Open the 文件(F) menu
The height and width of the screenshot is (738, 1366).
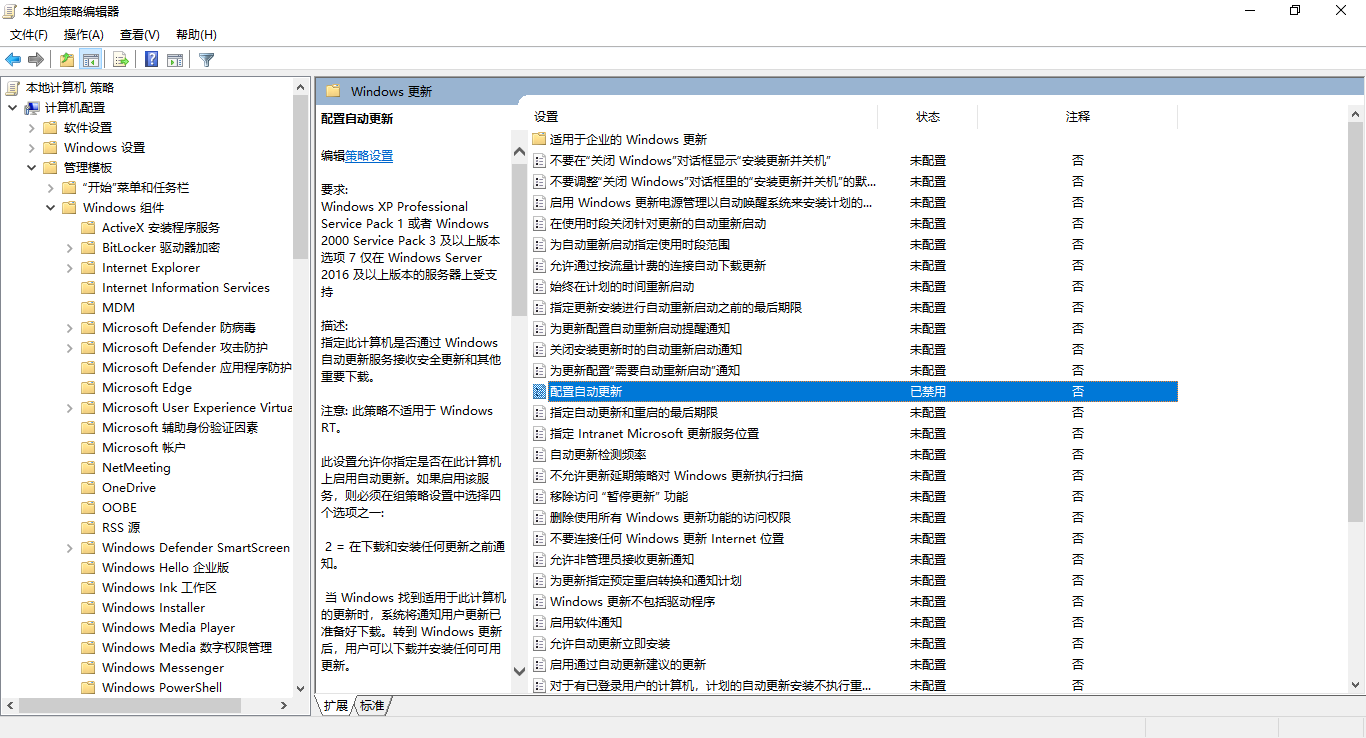(29, 35)
